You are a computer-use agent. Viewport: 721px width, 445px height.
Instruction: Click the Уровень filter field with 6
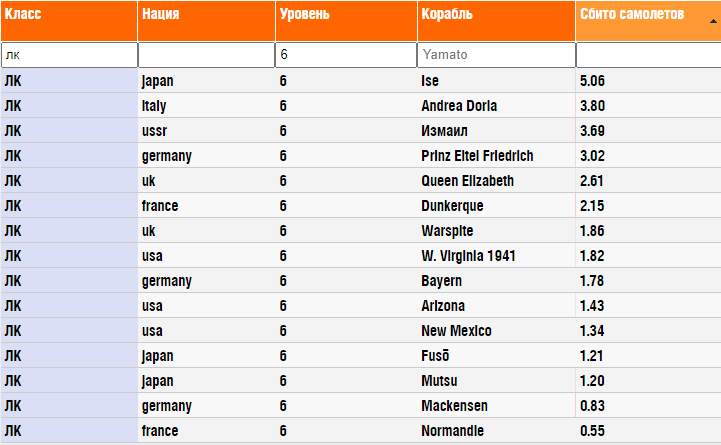coord(346,55)
